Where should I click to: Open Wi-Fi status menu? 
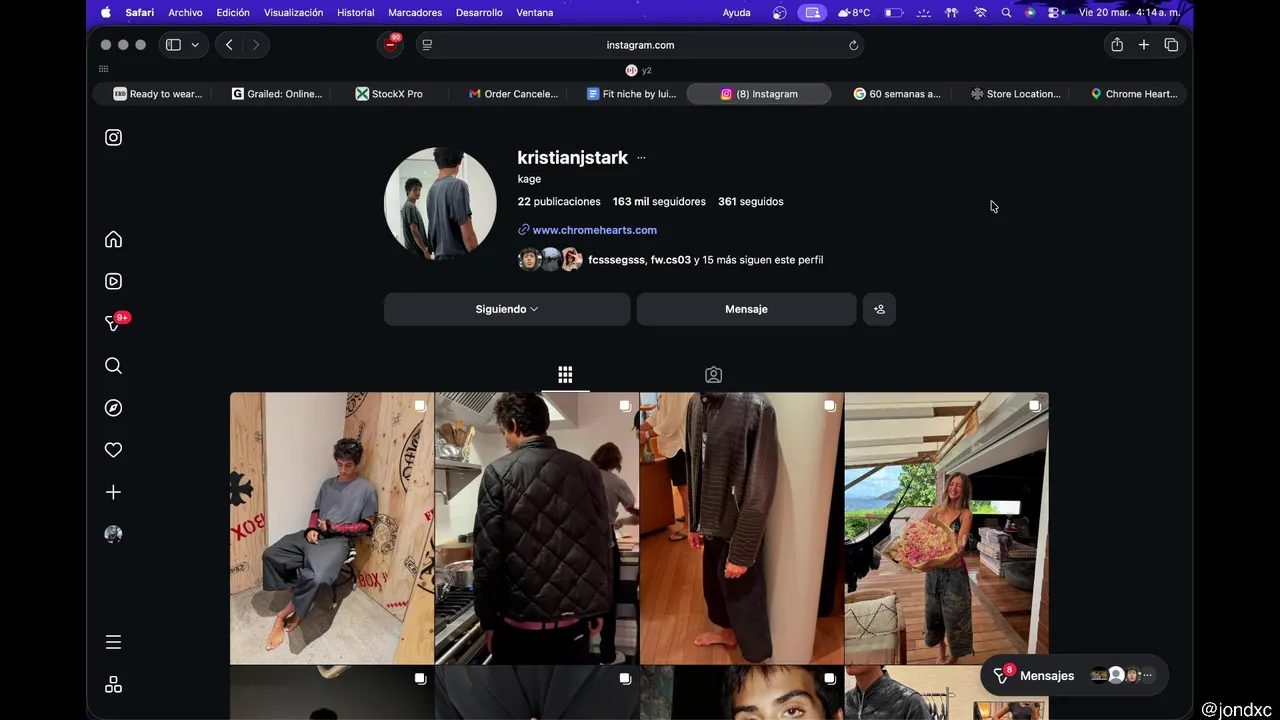click(980, 13)
